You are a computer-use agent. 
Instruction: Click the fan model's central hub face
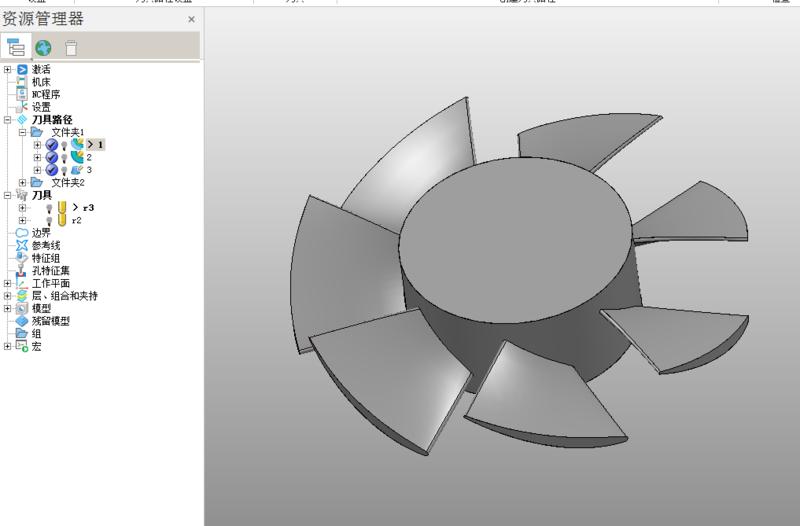(x=515, y=240)
